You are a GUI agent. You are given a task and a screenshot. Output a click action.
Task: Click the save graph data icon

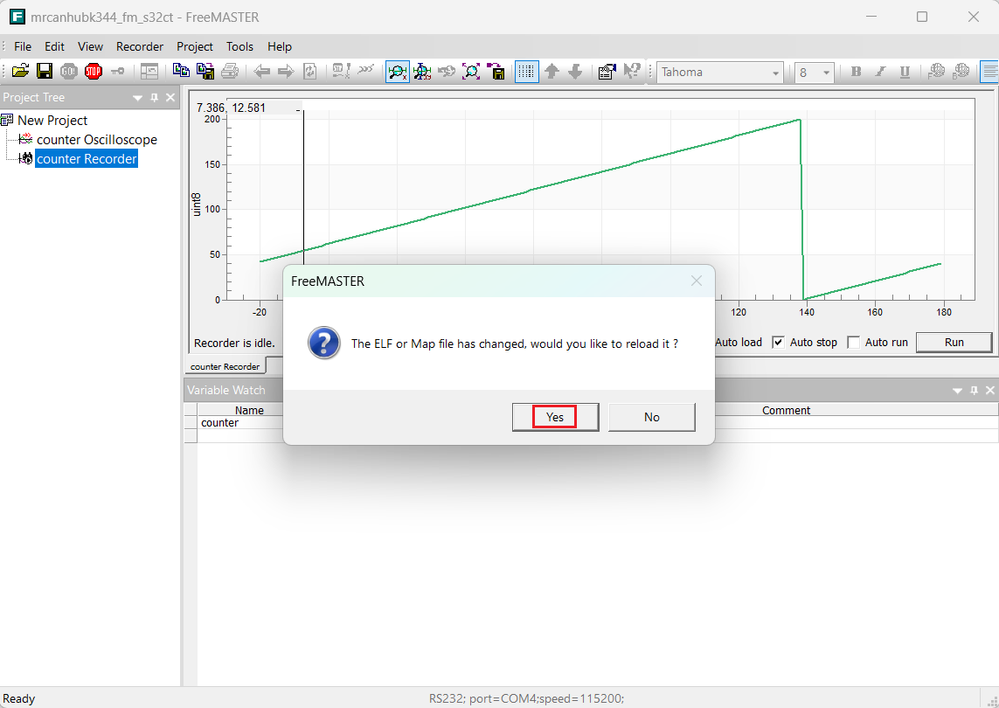pyautogui.click(x=496, y=71)
